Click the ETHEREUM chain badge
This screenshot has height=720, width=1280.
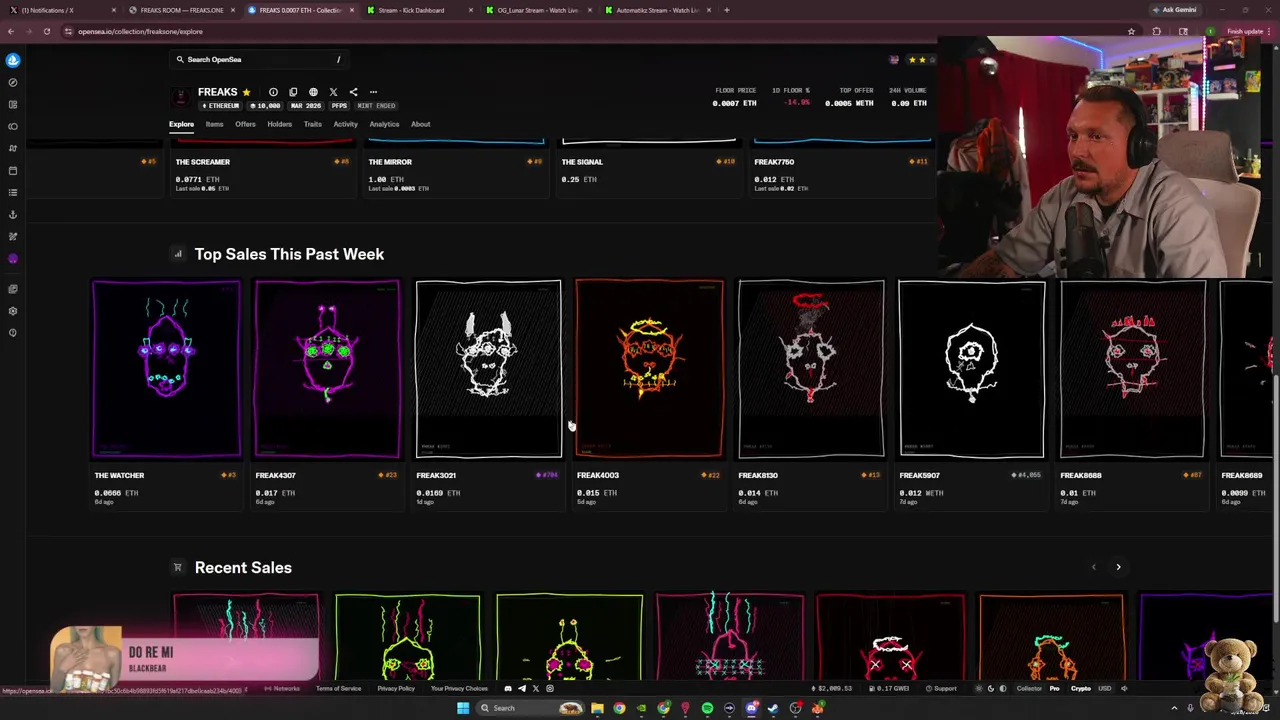click(x=221, y=106)
